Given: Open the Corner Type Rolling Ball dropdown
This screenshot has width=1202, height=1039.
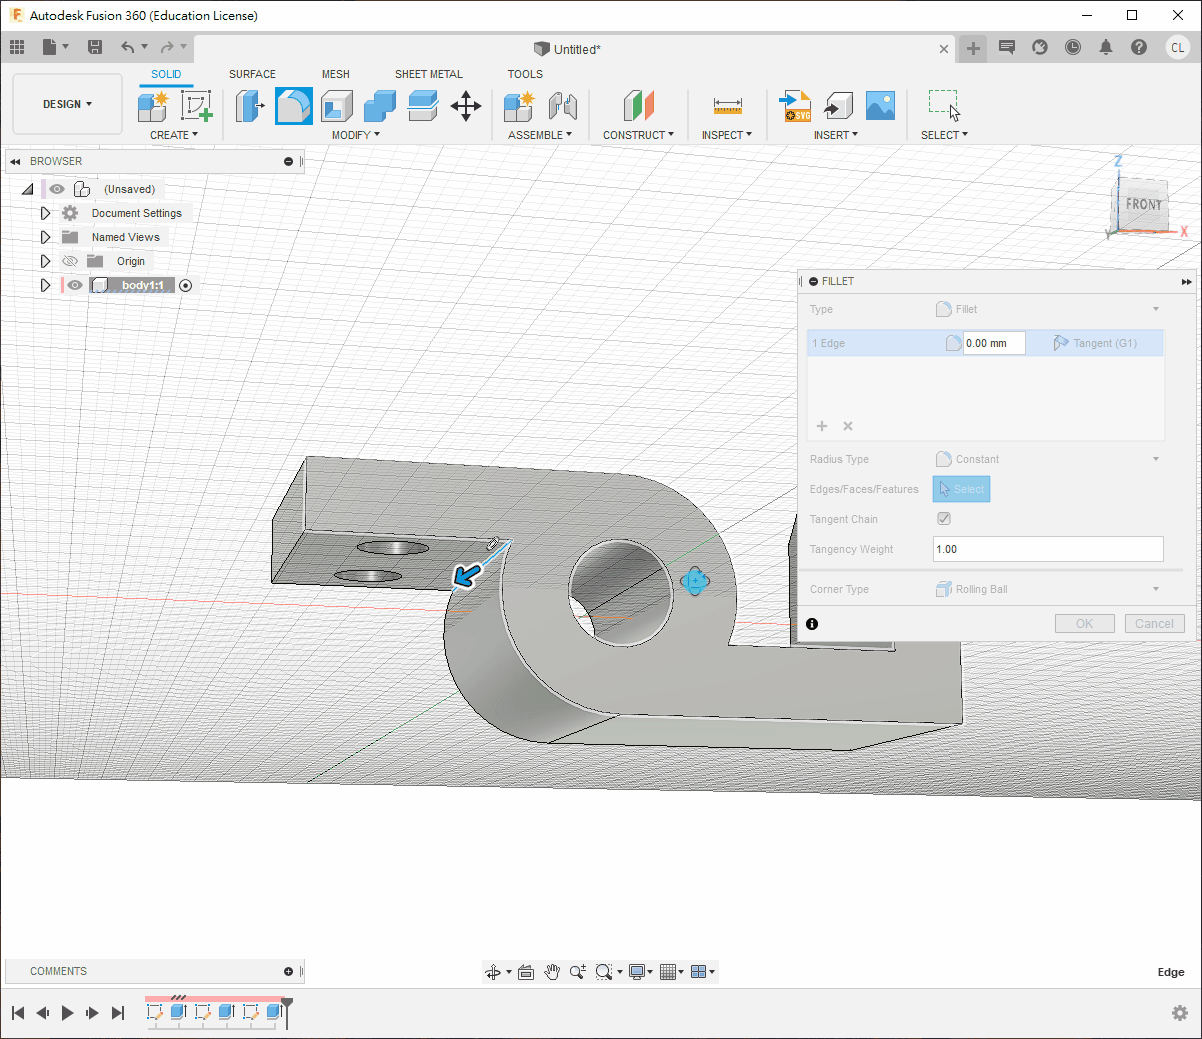Looking at the screenshot, I should point(1048,589).
